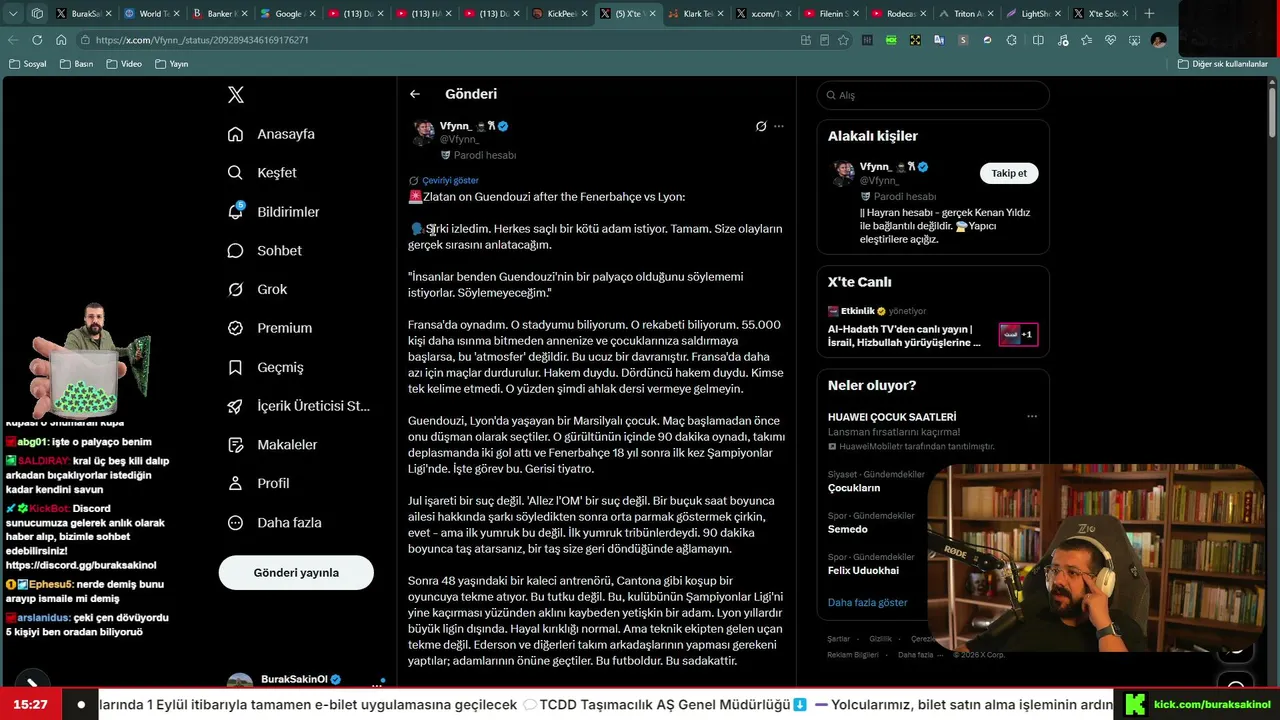Switch to the KickPeek tab
Viewport: 1280px width, 720px height.
coord(559,14)
